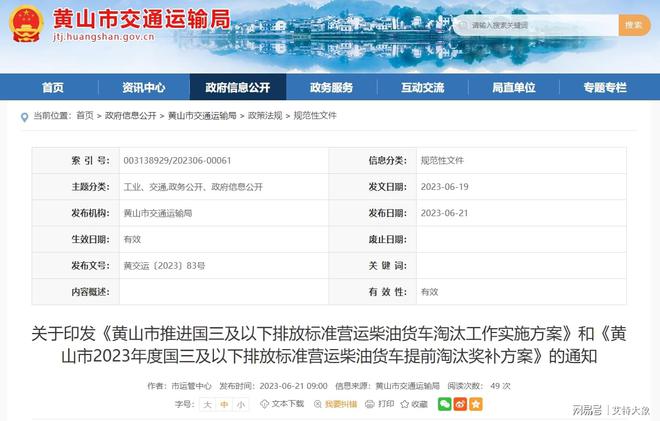Select the 主题分类 value cell text

[193, 187]
